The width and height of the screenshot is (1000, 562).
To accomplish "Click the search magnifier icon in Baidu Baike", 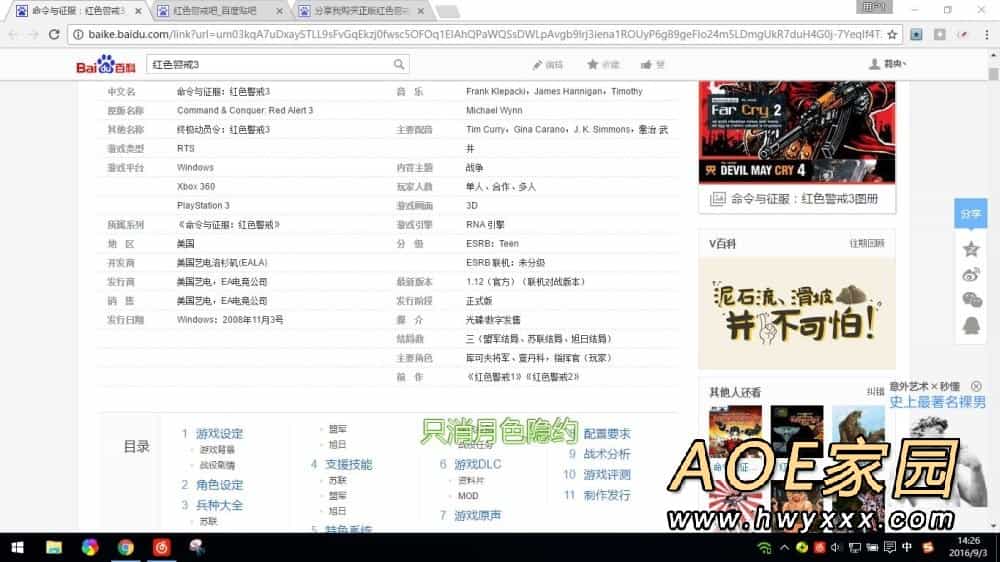I will point(399,65).
